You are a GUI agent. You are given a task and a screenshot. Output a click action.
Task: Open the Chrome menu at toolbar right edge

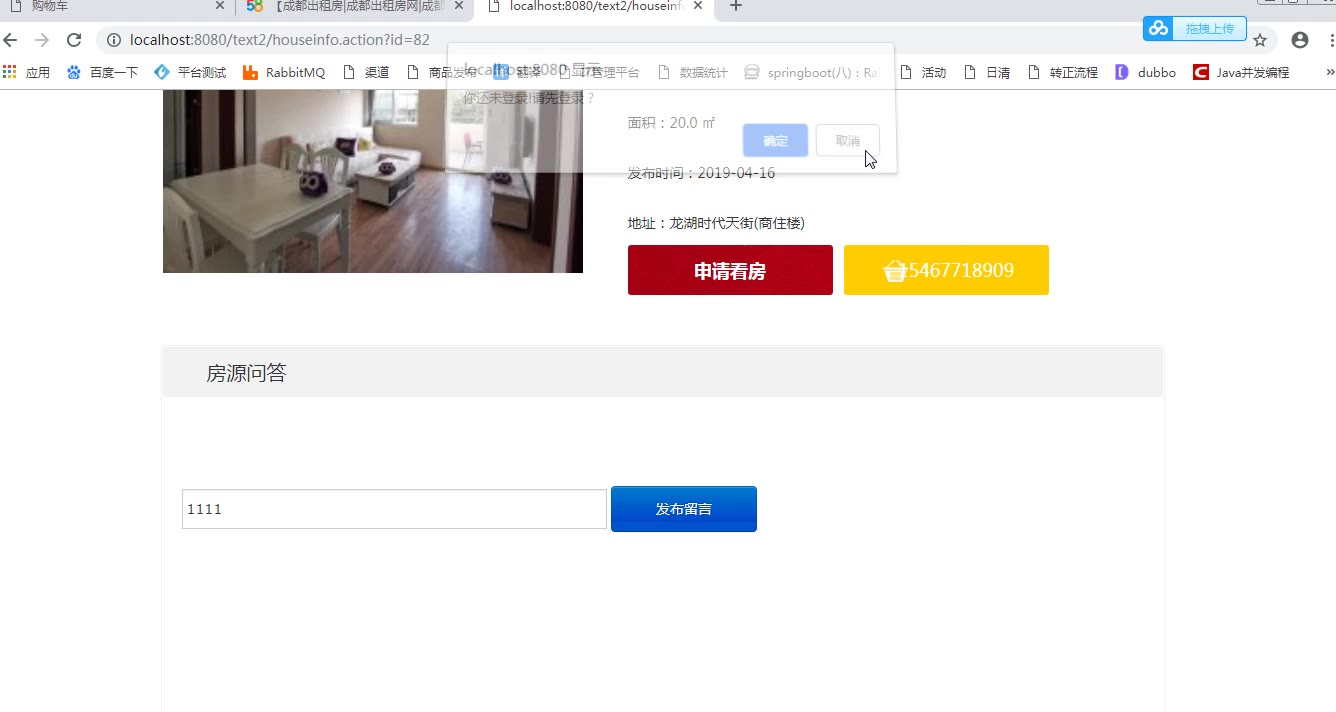click(1332, 40)
